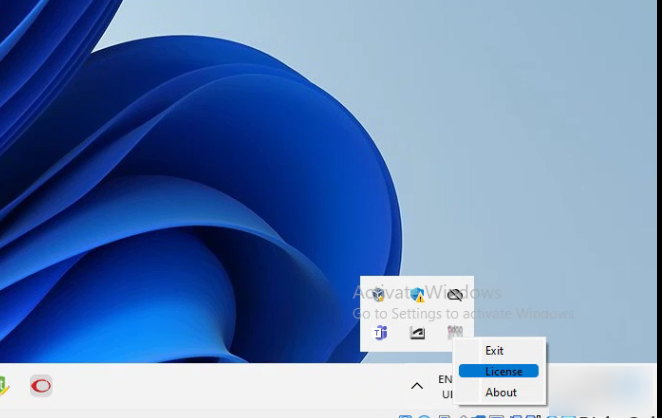
Task: Click the faded pink flags tray icon
Action: [x=455, y=332]
